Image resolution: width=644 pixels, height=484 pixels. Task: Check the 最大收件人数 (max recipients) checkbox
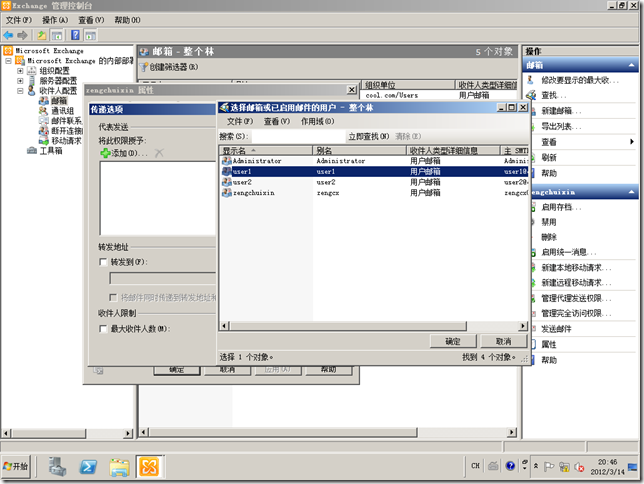pyautogui.click(x=103, y=328)
